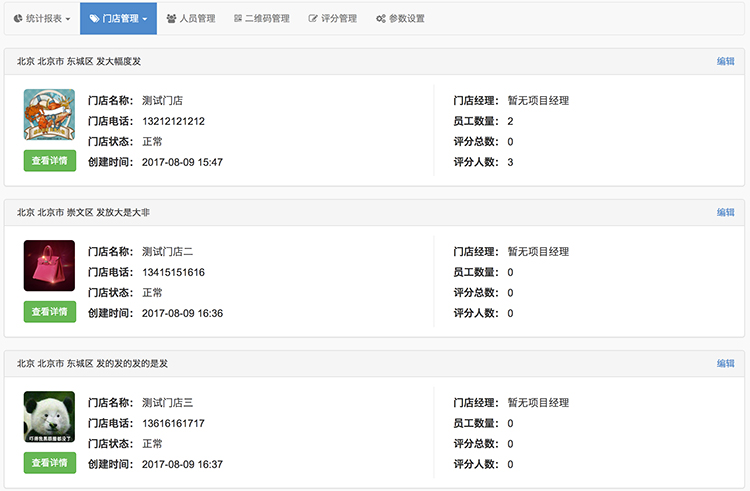Open the 二维码管理 menu item
The width and height of the screenshot is (750, 491).
coord(262,19)
